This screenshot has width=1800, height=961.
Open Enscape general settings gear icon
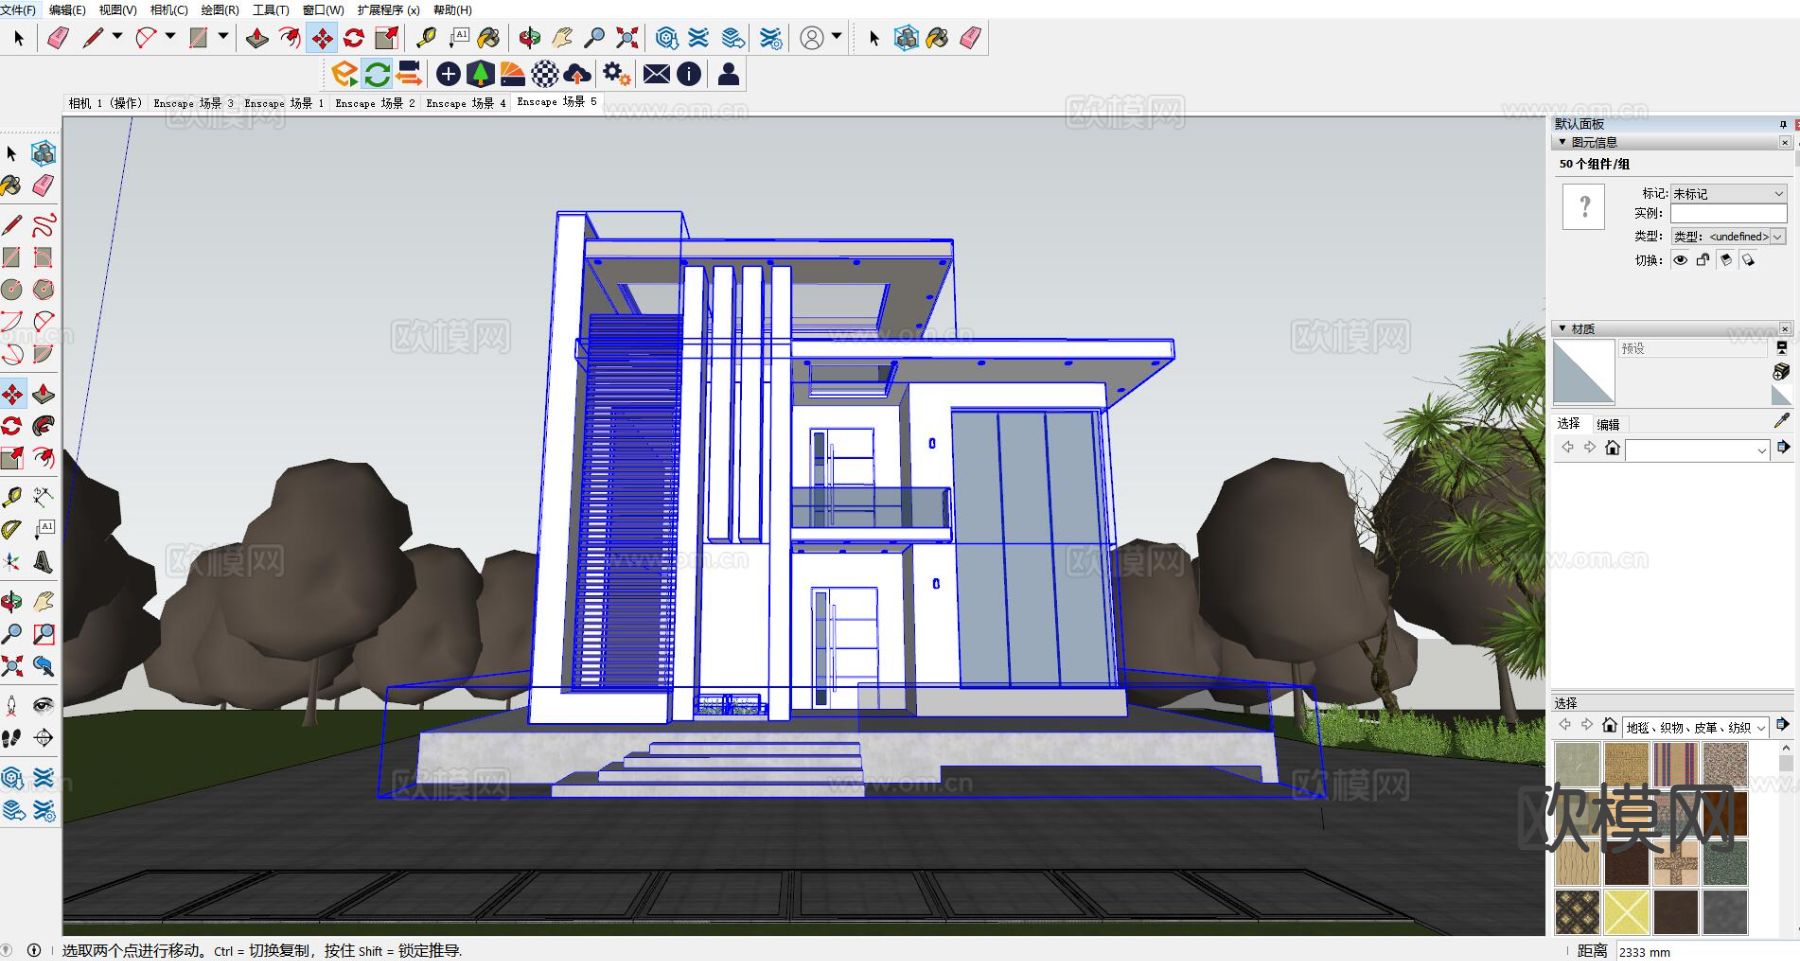616,73
